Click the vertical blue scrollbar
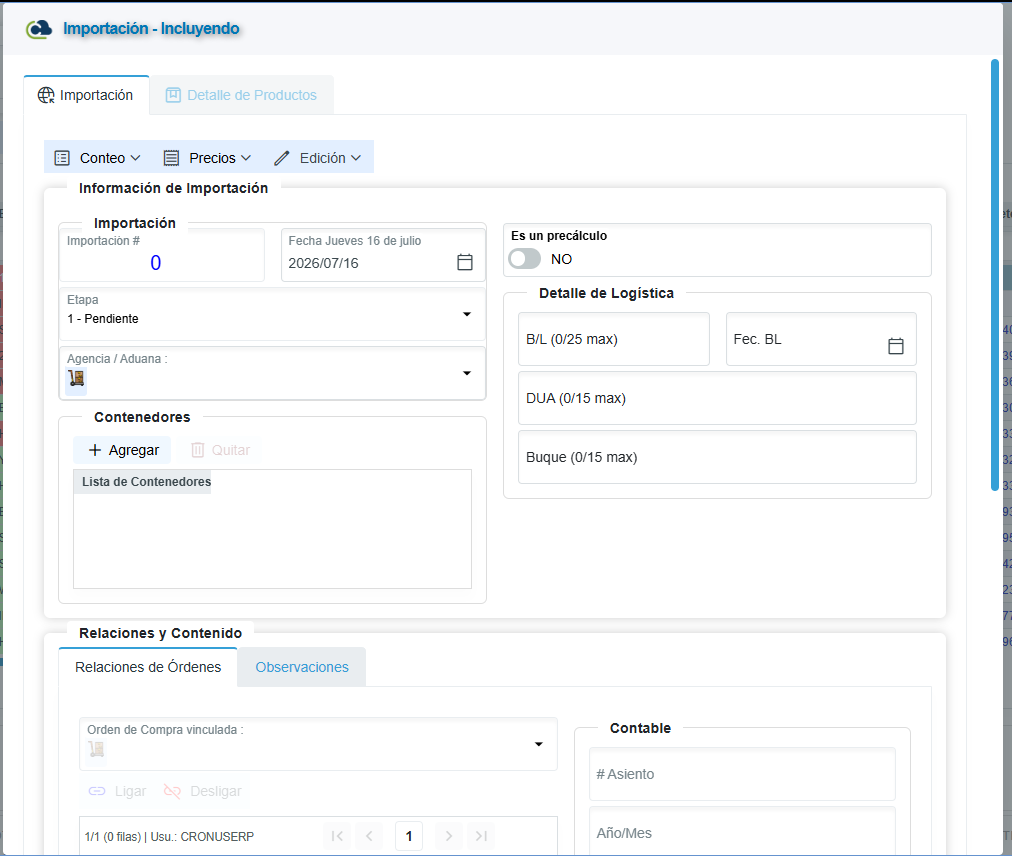1012x856 pixels. pyautogui.click(x=995, y=274)
